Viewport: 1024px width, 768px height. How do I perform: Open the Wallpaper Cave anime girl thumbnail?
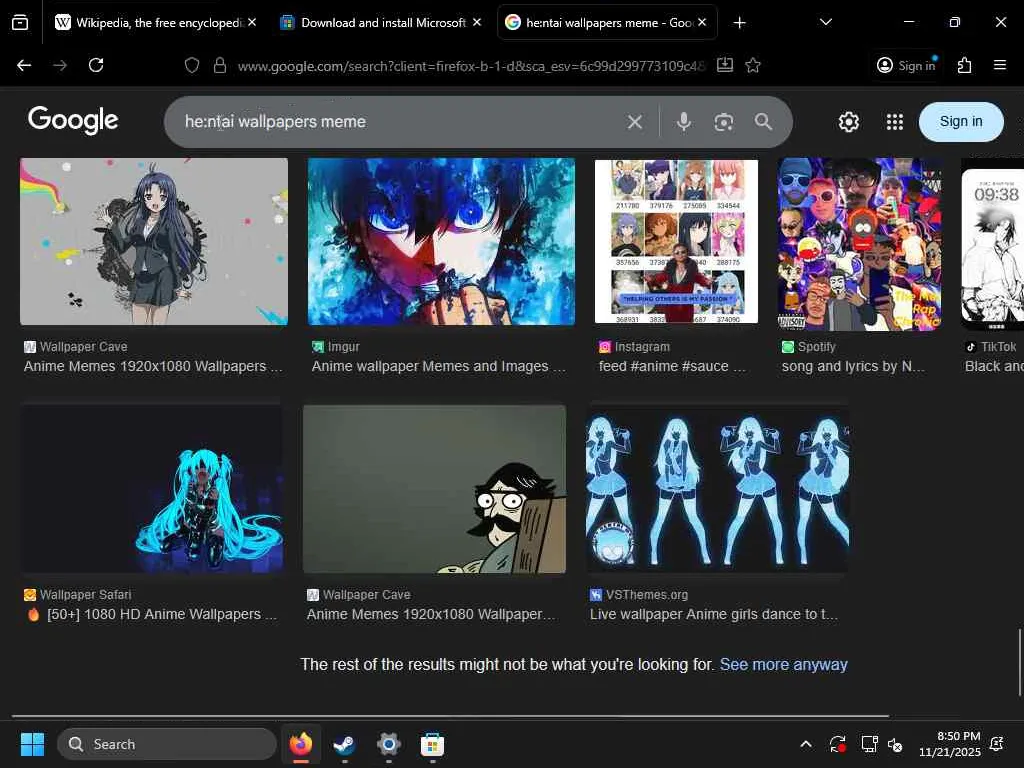coord(154,242)
